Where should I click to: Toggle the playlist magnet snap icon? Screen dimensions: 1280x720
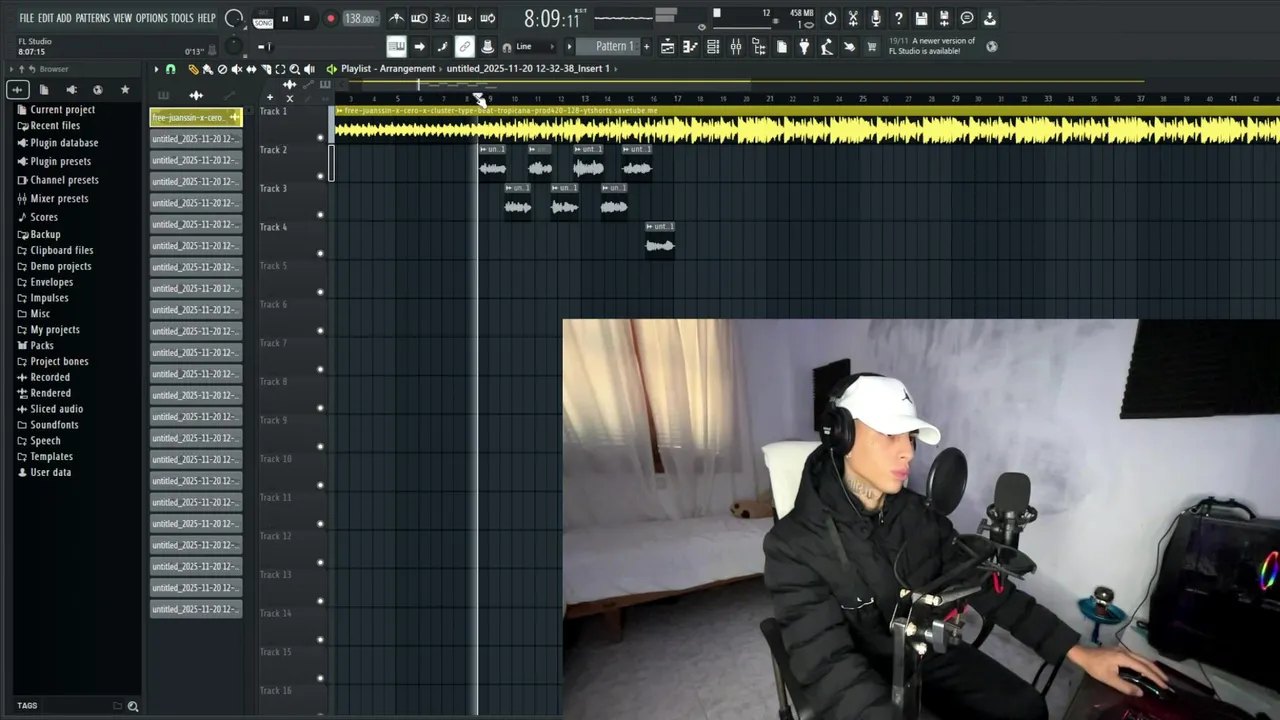click(170, 69)
